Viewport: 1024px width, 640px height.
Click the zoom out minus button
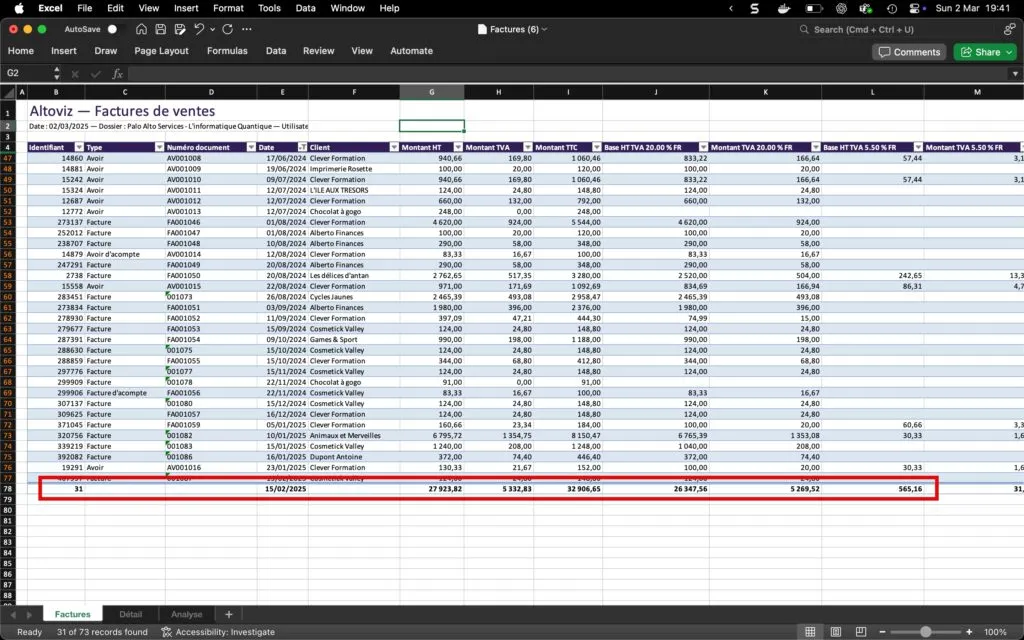[x=882, y=632]
